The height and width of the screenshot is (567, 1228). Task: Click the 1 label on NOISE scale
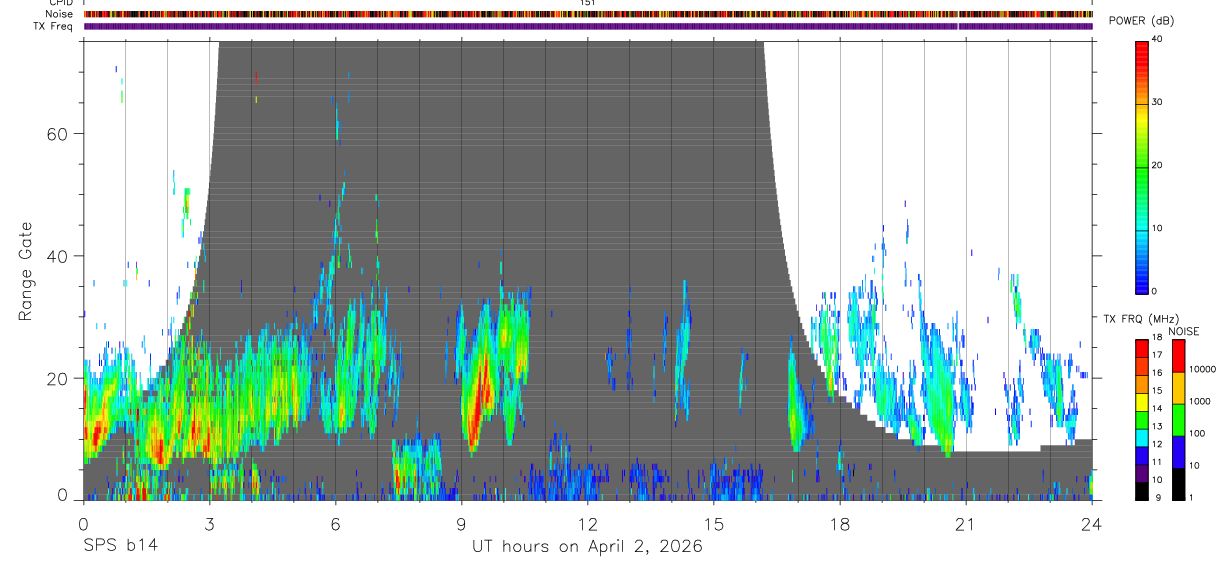click(1191, 497)
